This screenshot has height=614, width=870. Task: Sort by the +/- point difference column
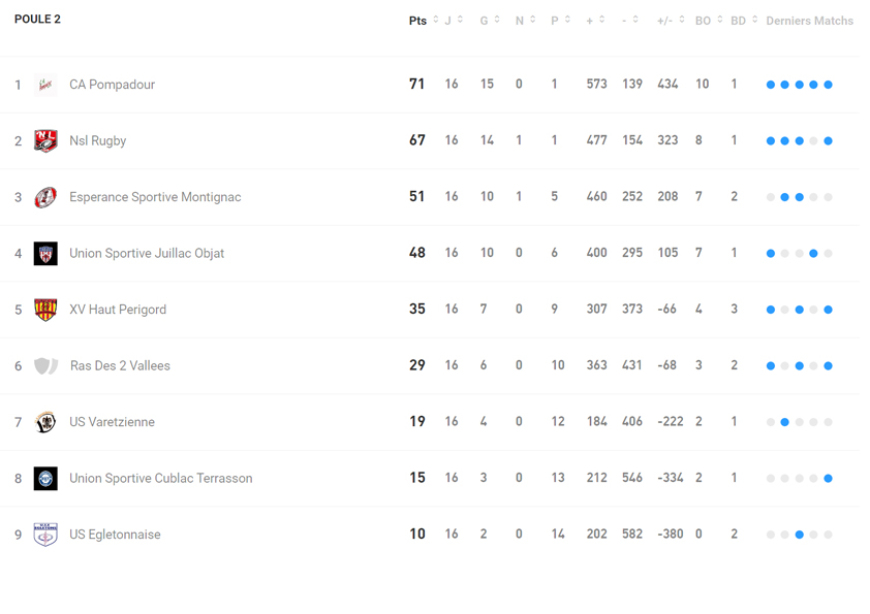tap(669, 21)
